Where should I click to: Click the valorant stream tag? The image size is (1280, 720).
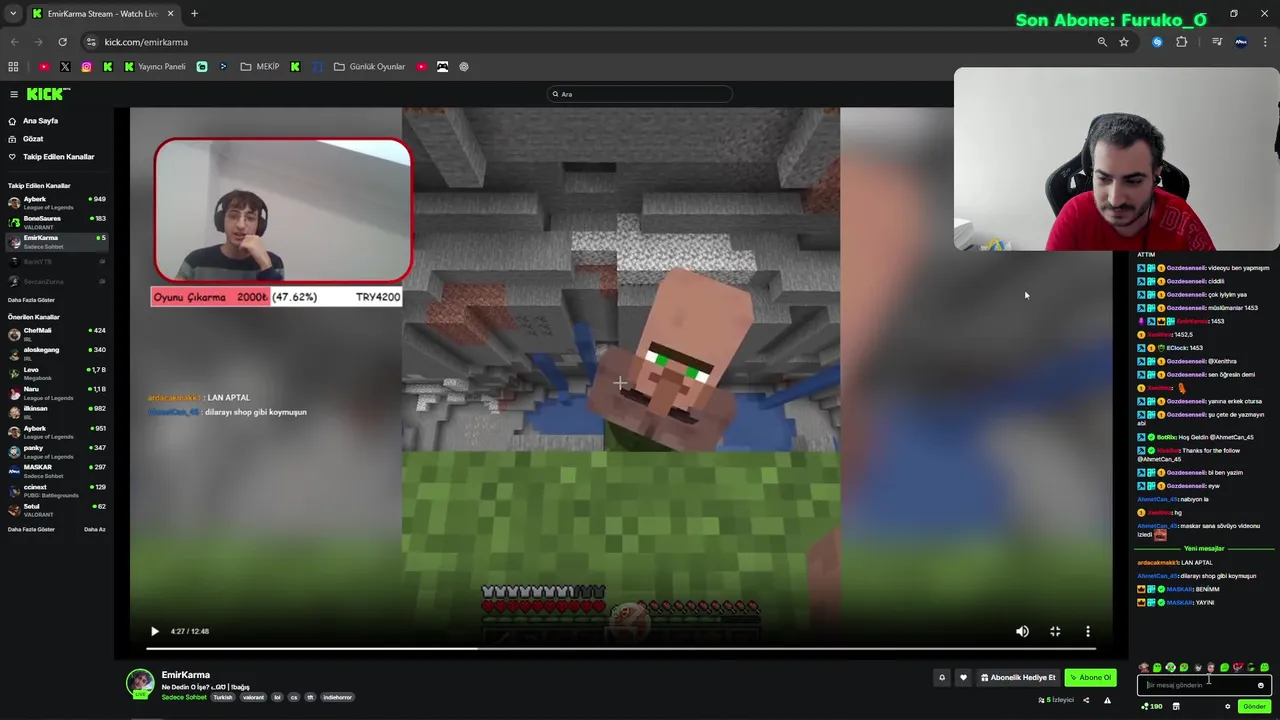coord(253,697)
